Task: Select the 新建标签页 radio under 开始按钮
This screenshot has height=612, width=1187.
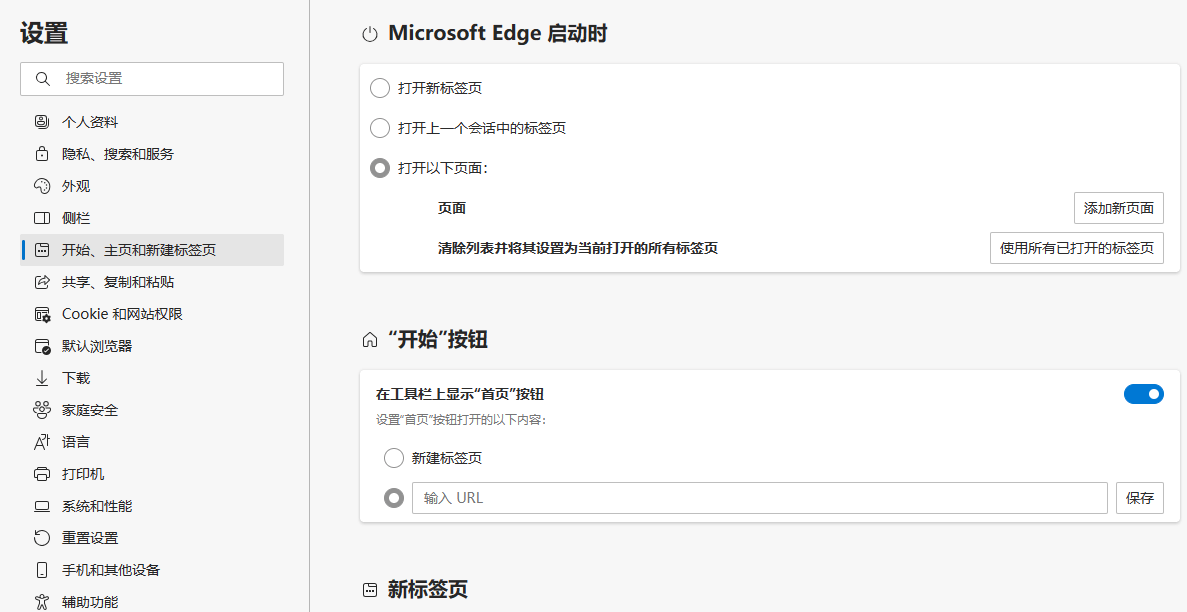Action: coord(394,457)
